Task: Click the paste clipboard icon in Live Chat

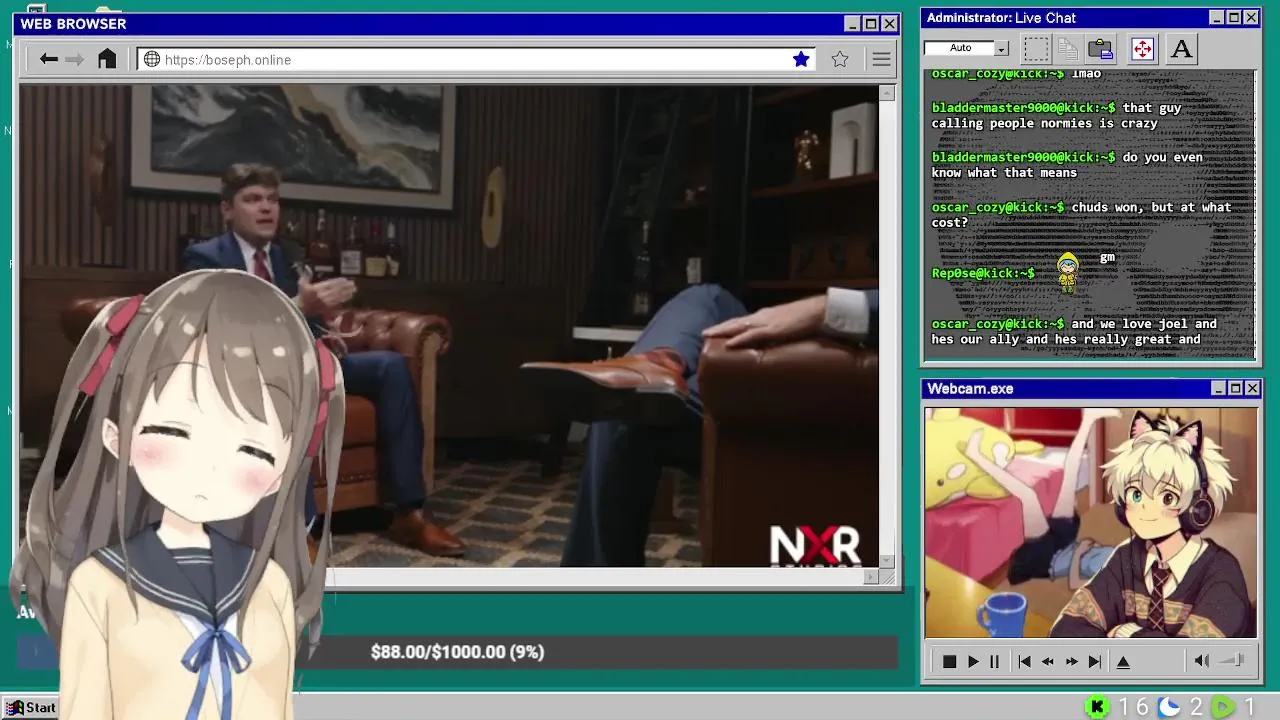Action: 1101,48
